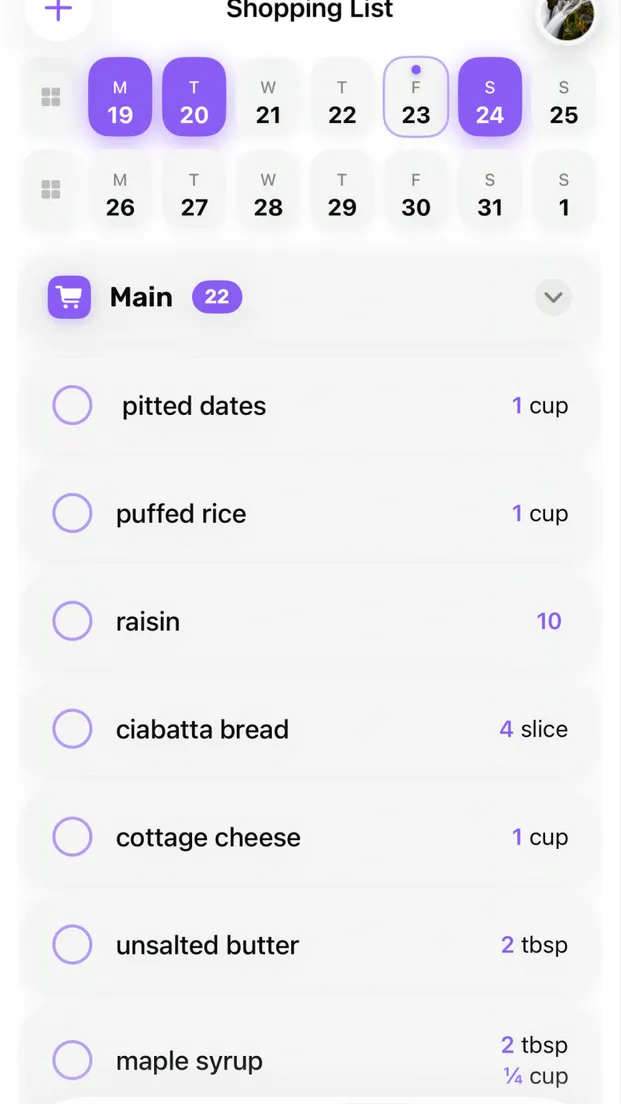Image resolution: width=621 pixels, height=1104 pixels.
Task: Collapse the Main shopping list section
Action: [x=552, y=297]
